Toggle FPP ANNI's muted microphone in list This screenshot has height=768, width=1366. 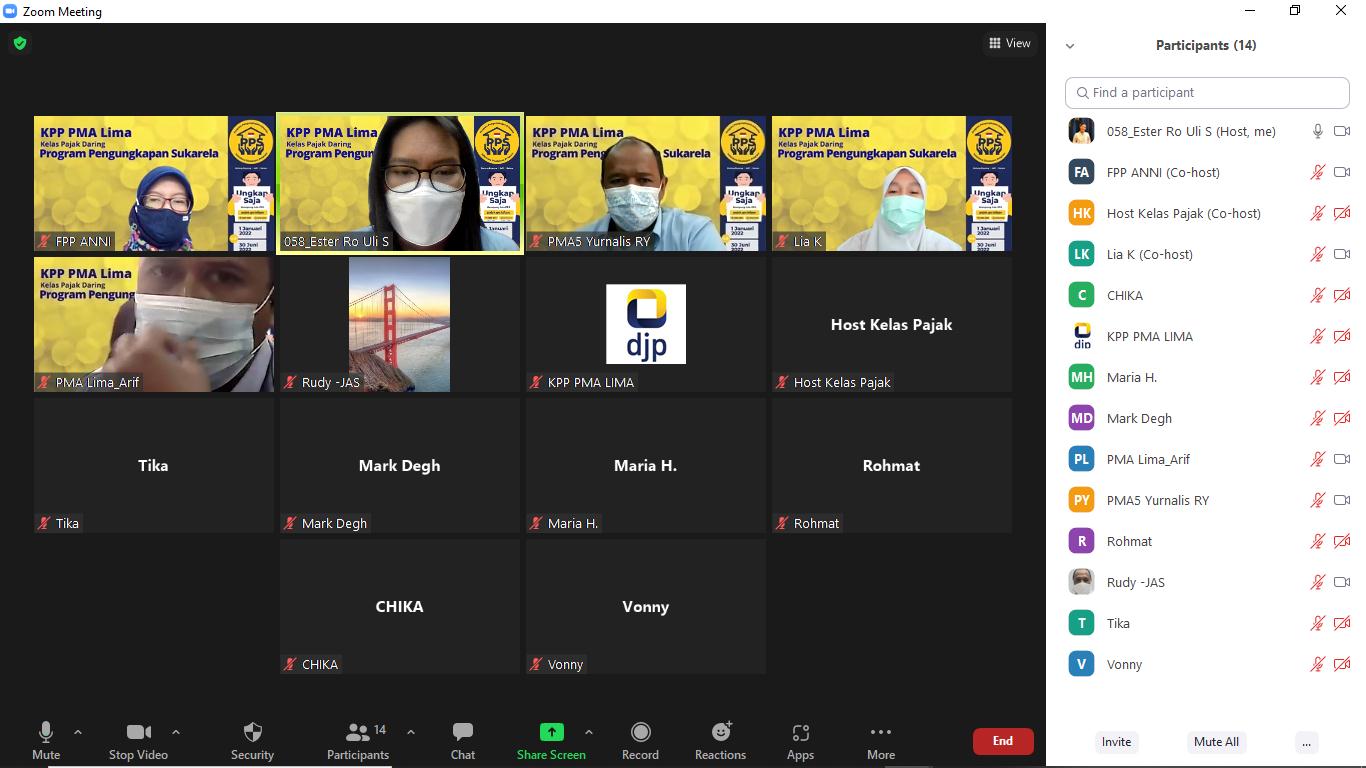click(x=1318, y=172)
